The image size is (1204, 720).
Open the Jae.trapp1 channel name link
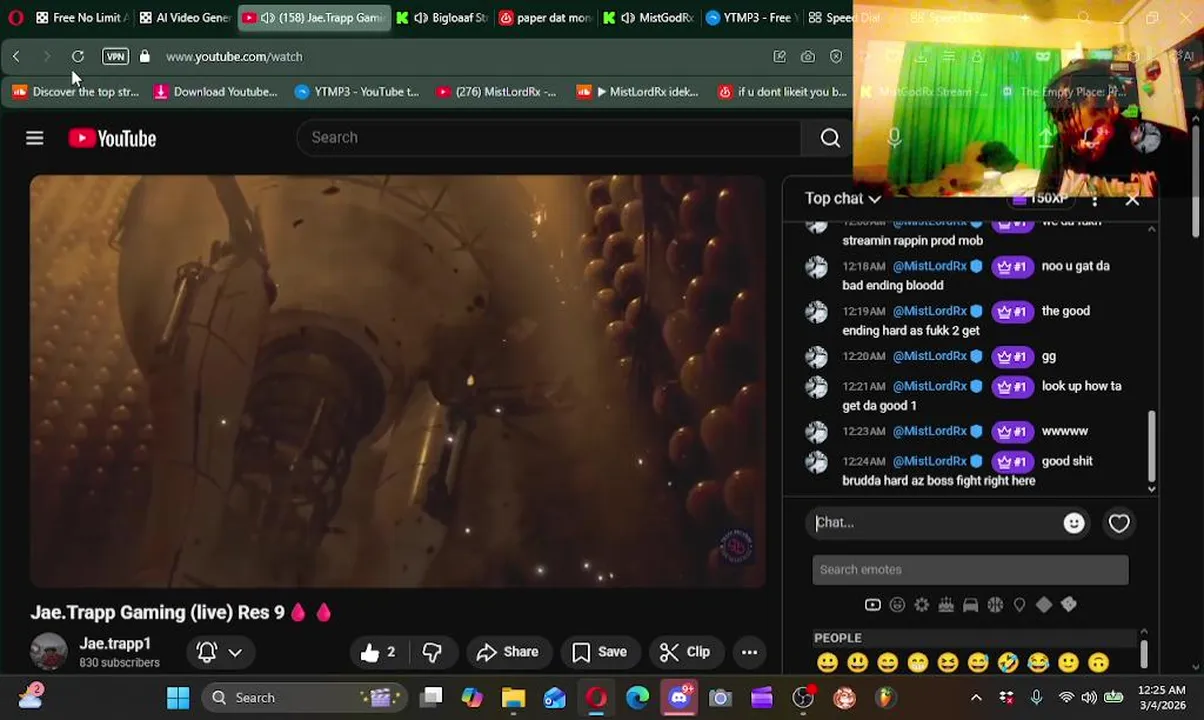click(115, 643)
